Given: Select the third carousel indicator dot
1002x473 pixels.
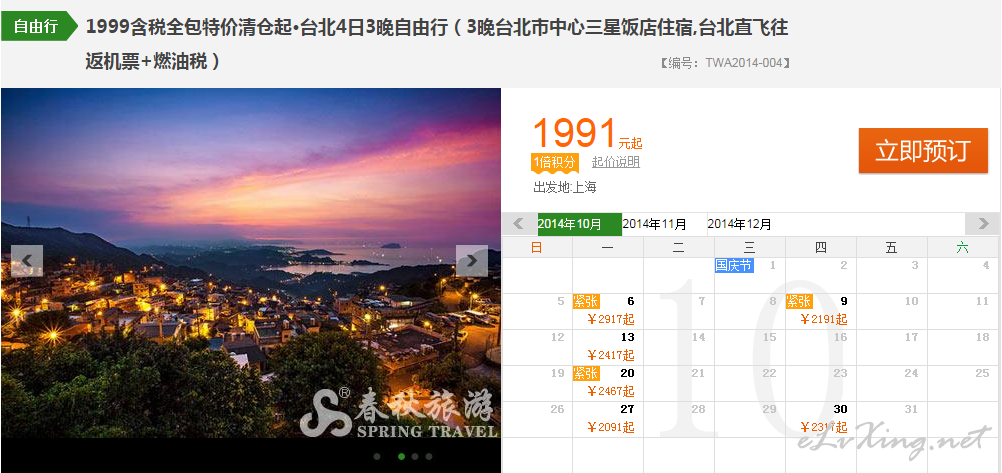Looking at the screenshot, I should (415, 456).
